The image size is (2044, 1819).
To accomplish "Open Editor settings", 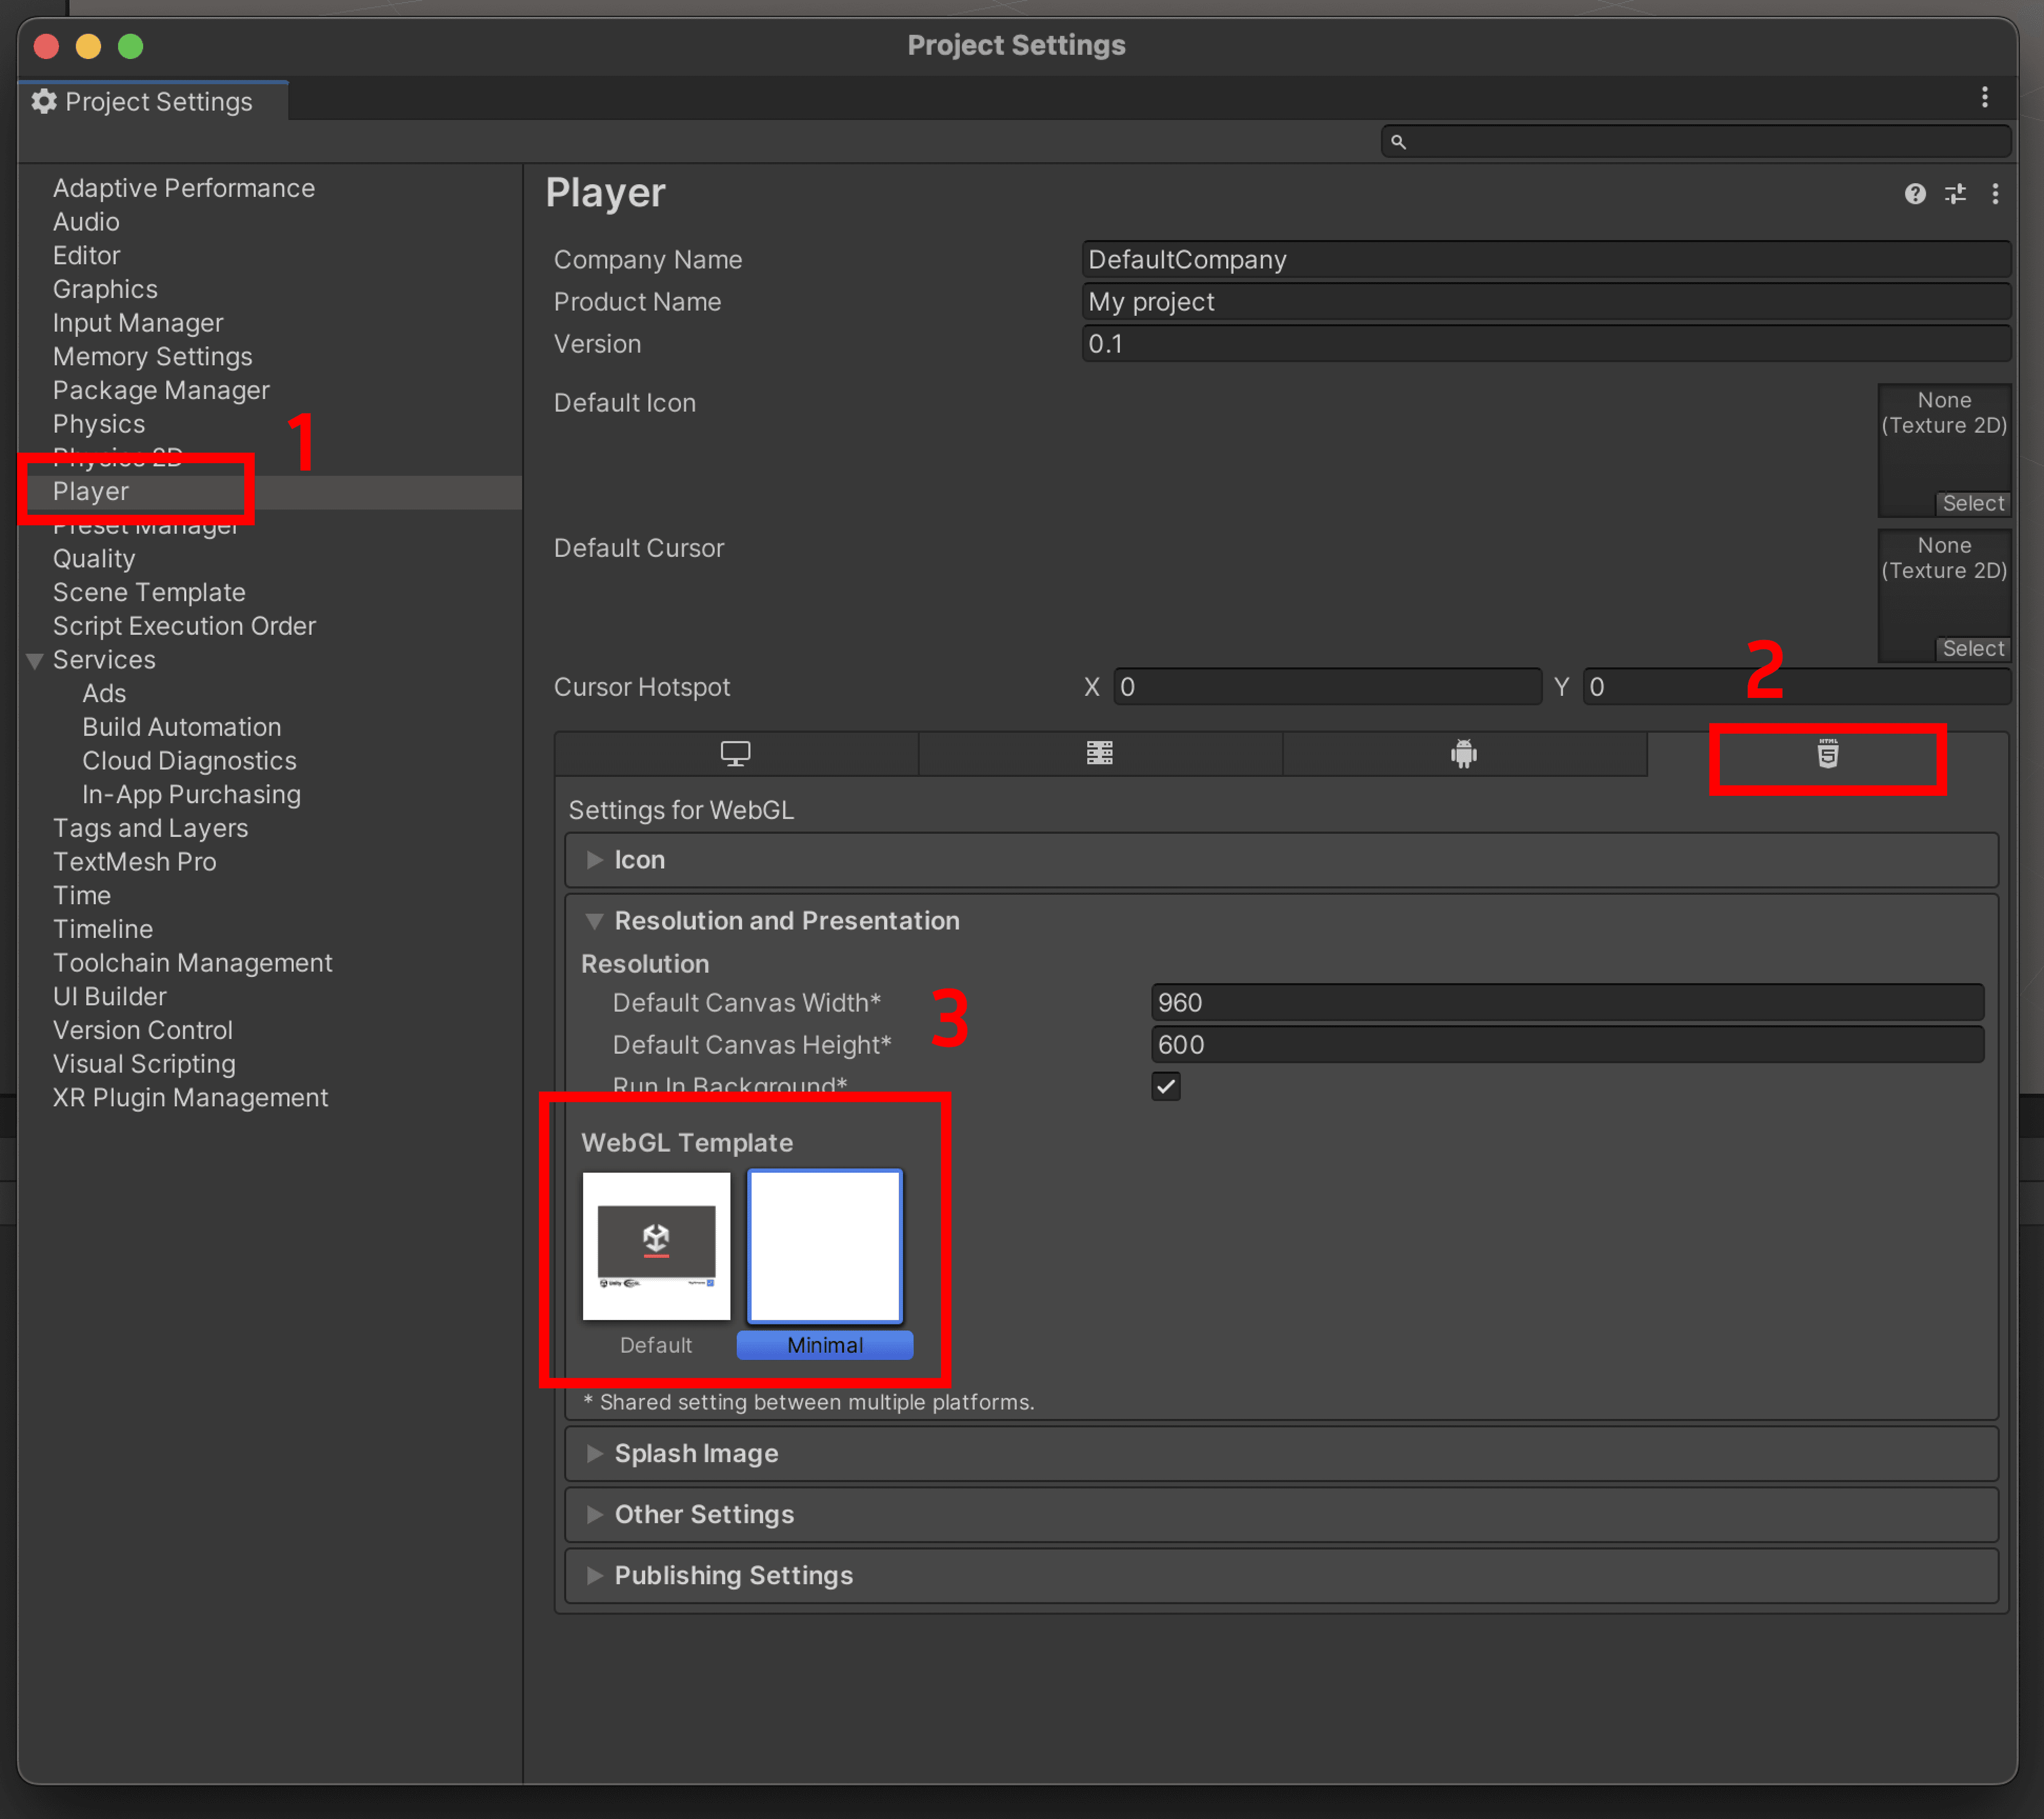I will point(86,256).
